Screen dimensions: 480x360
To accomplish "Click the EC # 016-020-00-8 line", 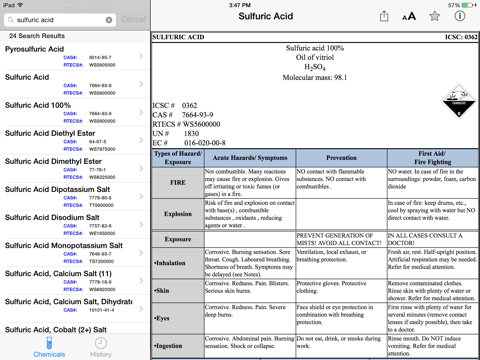I will (189, 143).
